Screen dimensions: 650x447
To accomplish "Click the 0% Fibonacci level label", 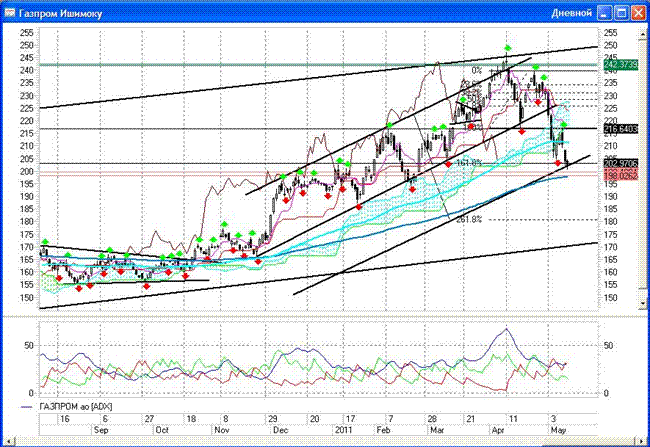I will click(477, 70).
